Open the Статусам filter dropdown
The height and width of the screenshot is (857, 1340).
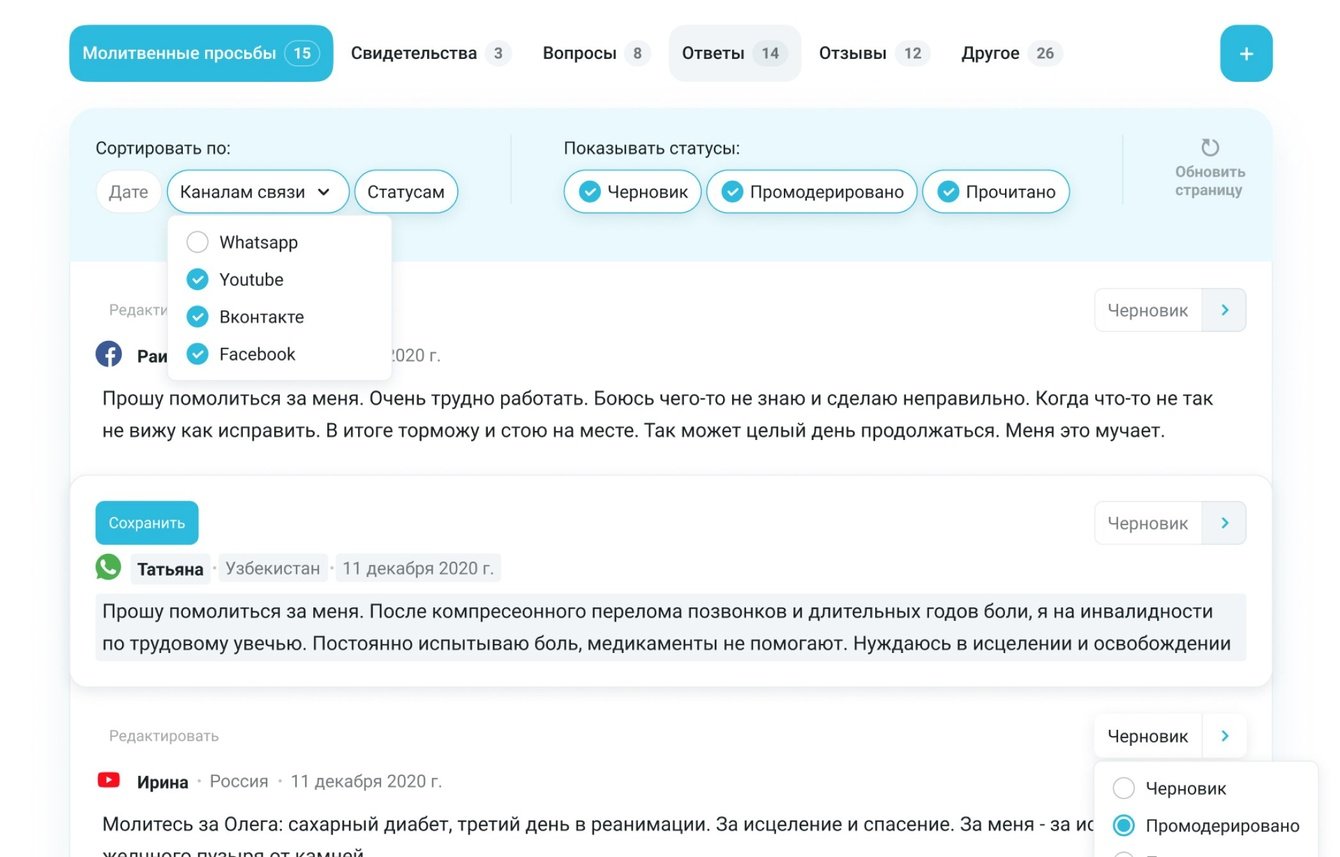coord(406,190)
